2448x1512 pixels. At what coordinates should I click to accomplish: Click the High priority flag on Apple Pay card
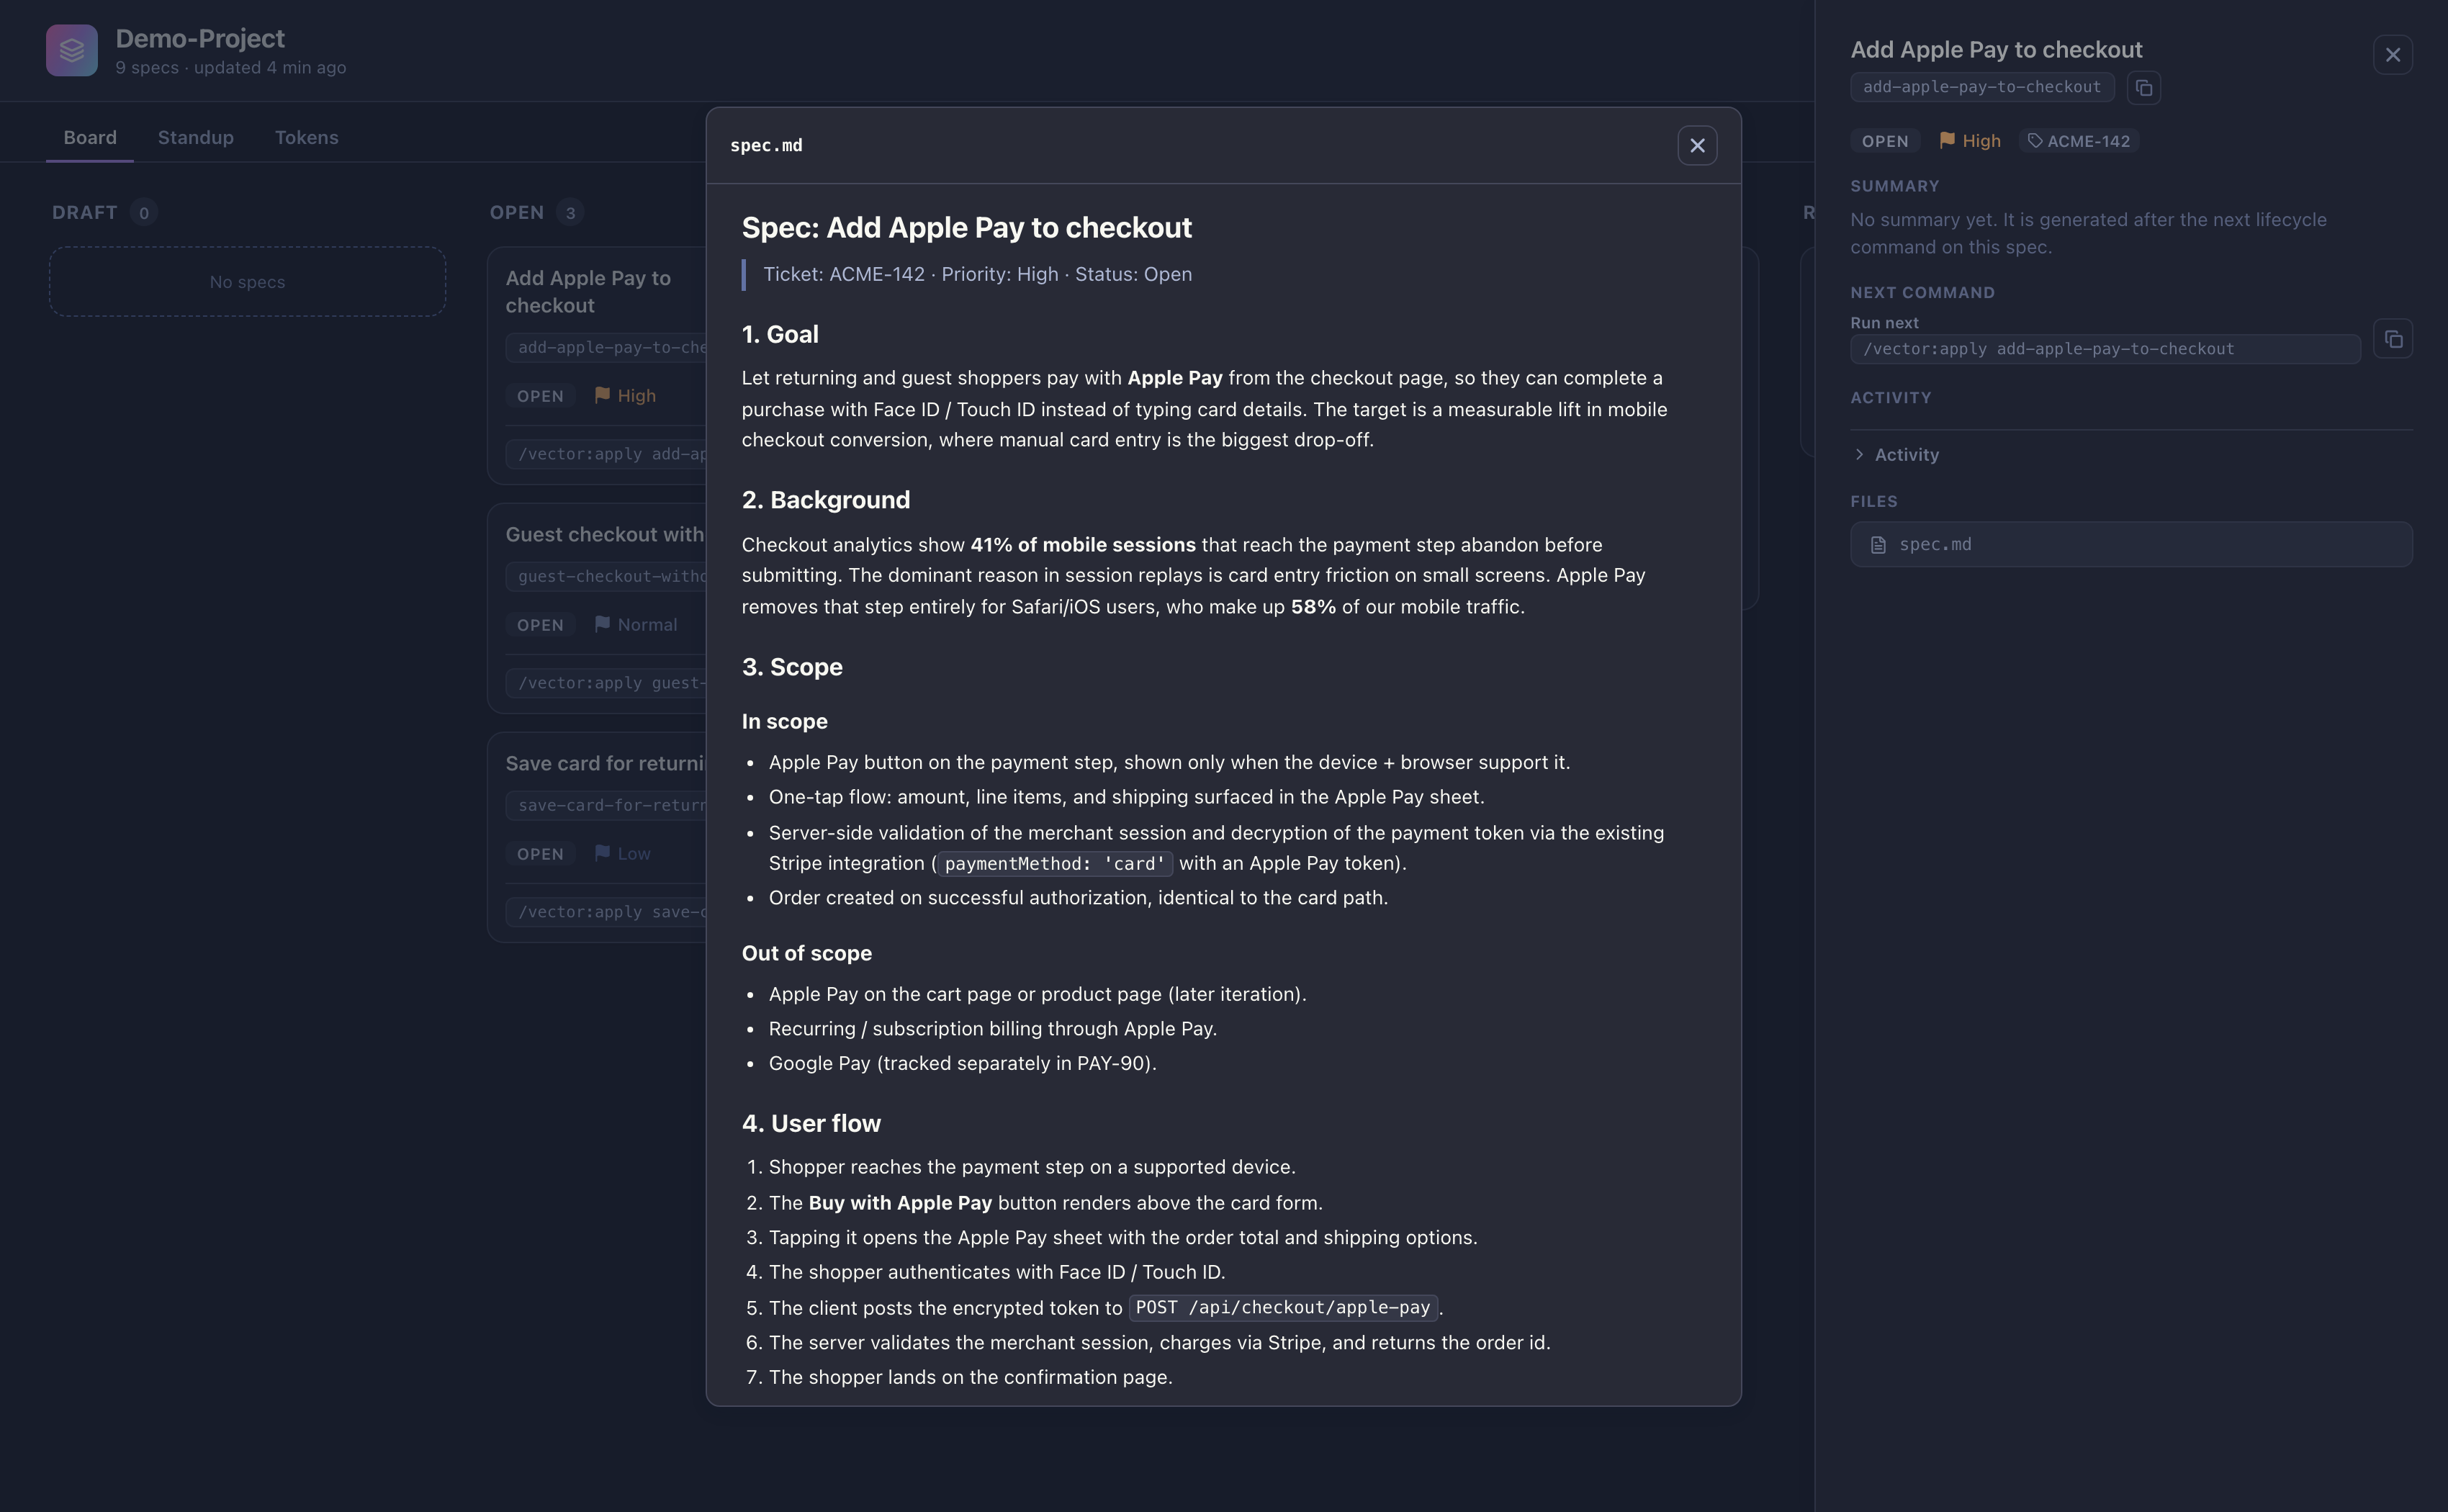click(625, 396)
